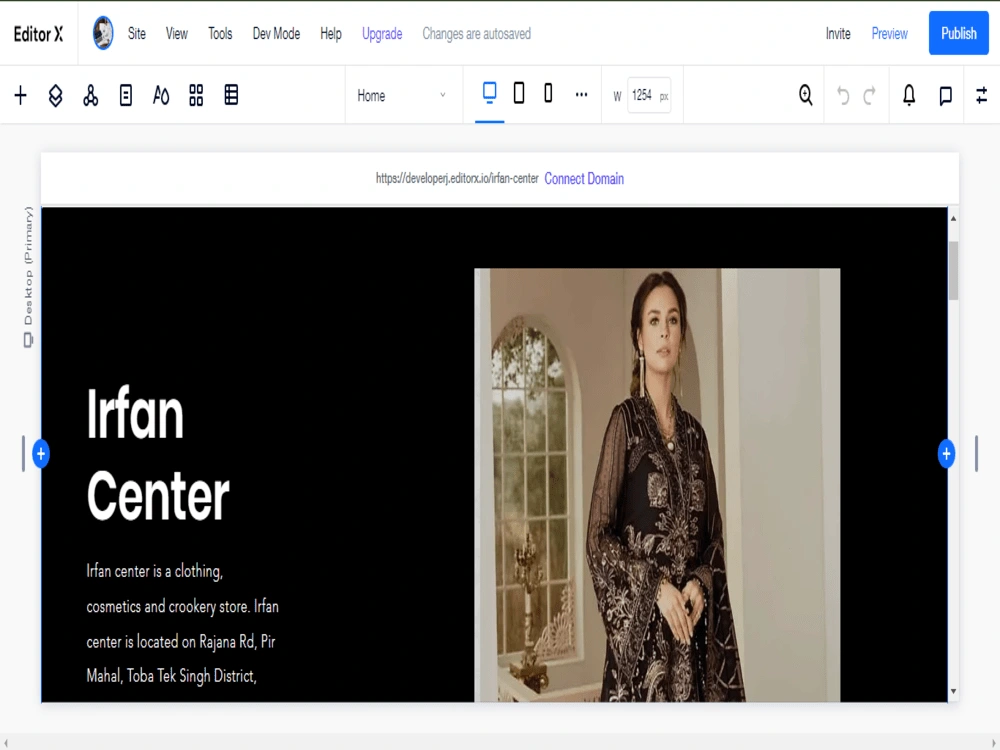Open the Layers panel icon
Viewport: 1000px width, 750px height.
coord(55,95)
